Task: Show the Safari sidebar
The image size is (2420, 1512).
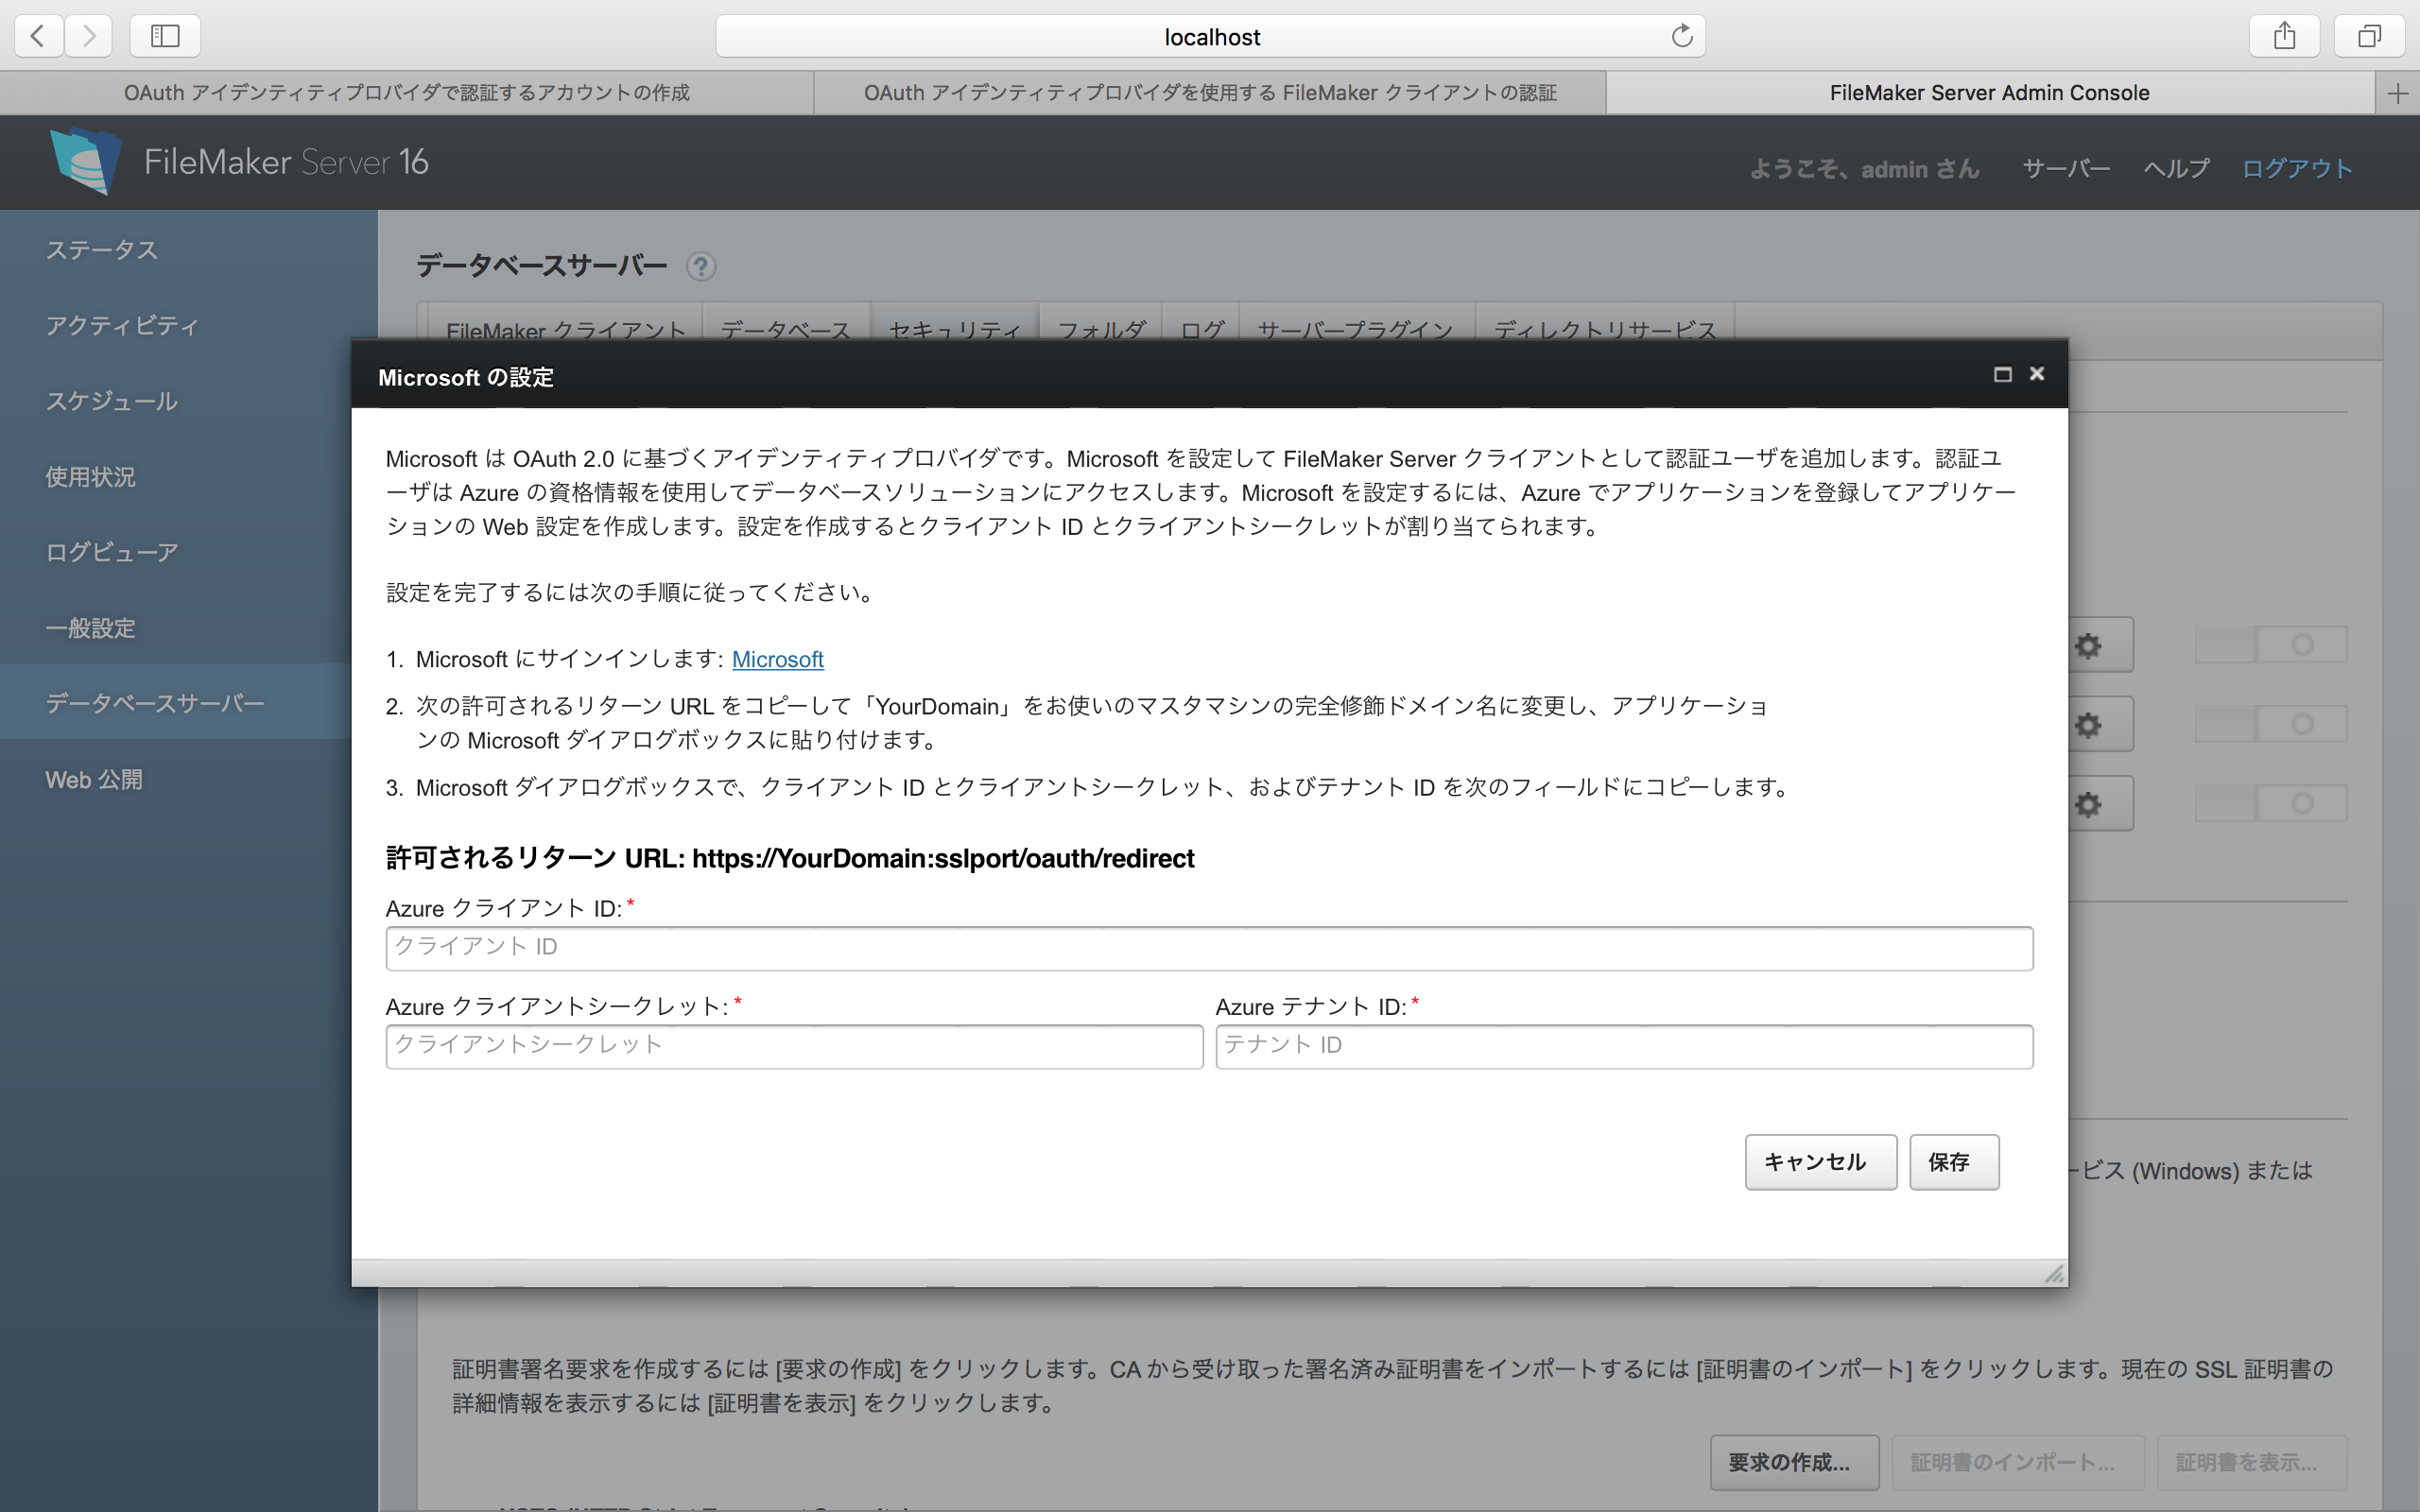Action: click(x=165, y=36)
